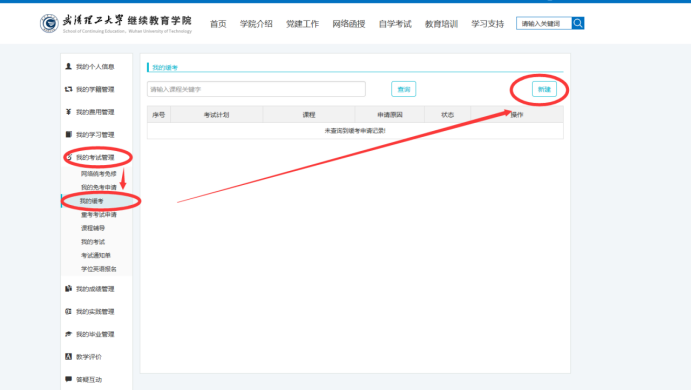Select 考试通知单 in the sidebar submenu

[x=96, y=256]
